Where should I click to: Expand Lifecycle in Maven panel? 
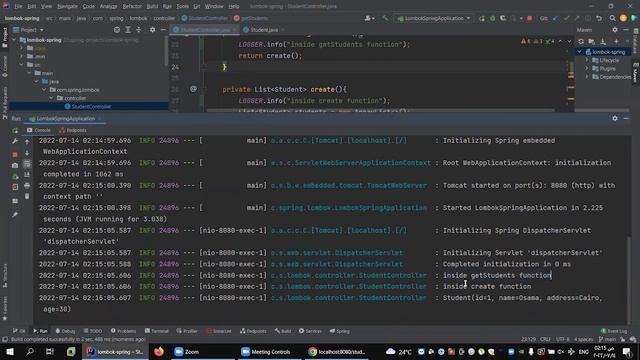(587, 60)
